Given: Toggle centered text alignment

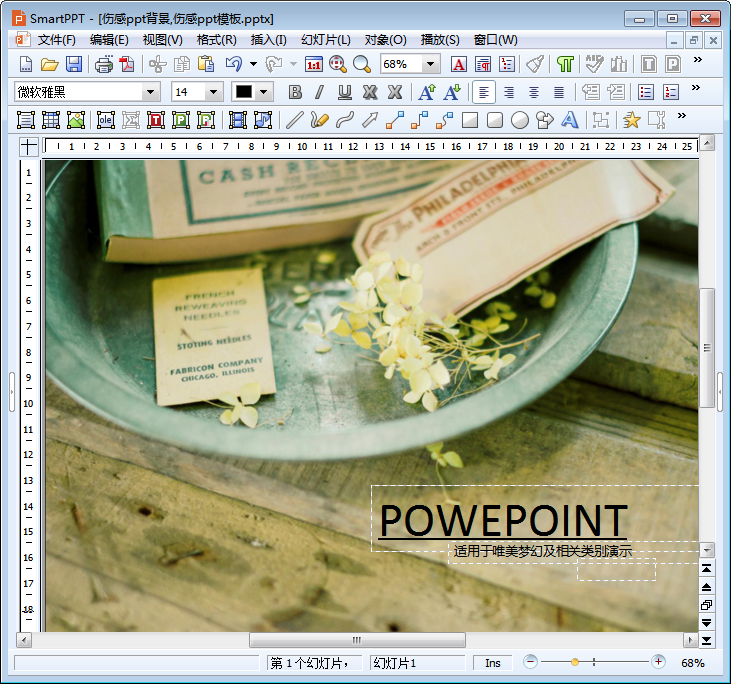Looking at the screenshot, I should [x=534, y=92].
